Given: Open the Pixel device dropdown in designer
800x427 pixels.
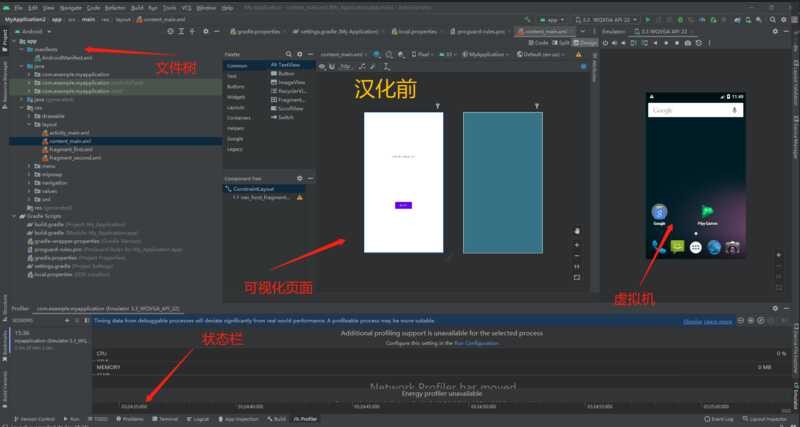Looking at the screenshot, I should coord(420,54).
